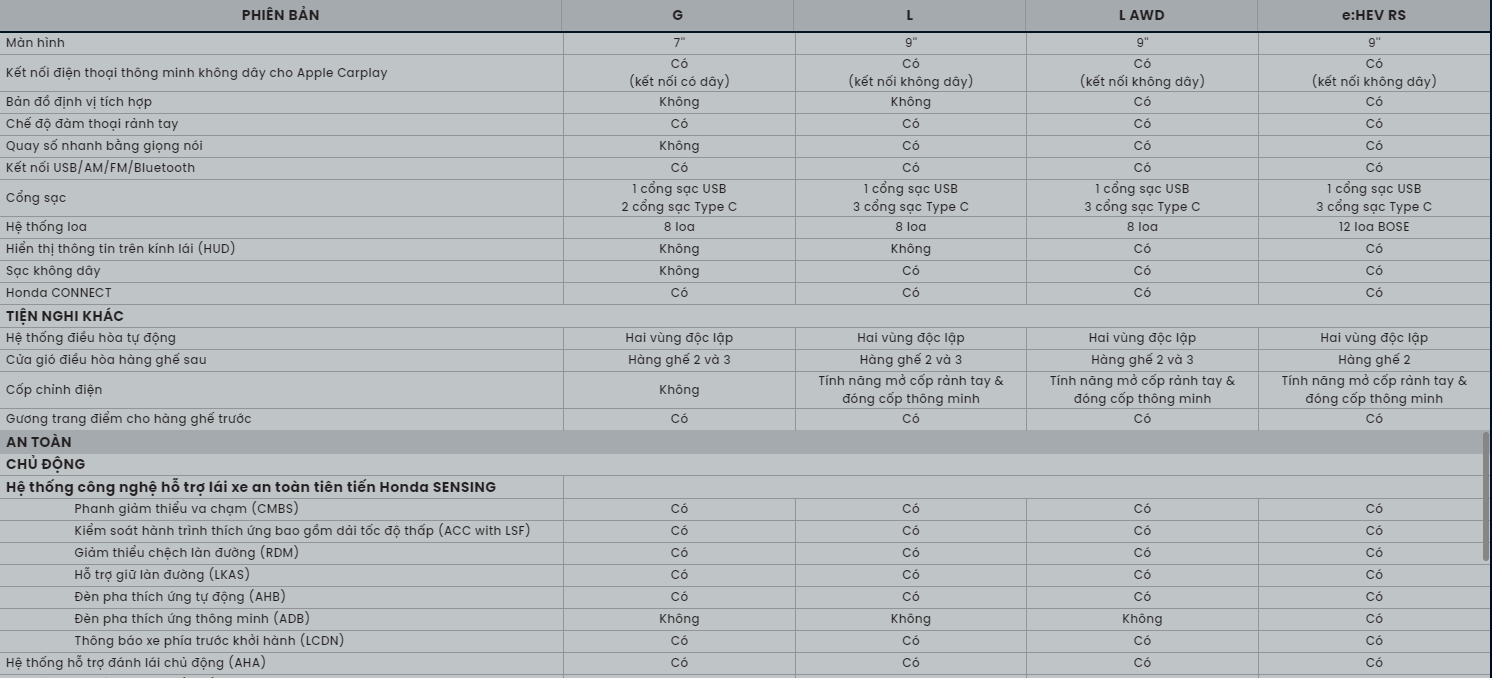Click the "12 loa BOSE" cell
Image resolution: width=1492 pixels, height=678 pixels.
pyautogui.click(x=1374, y=227)
